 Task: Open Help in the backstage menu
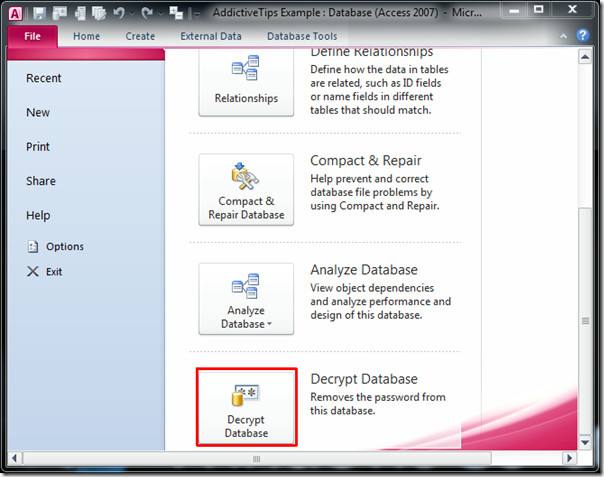[38, 215]
